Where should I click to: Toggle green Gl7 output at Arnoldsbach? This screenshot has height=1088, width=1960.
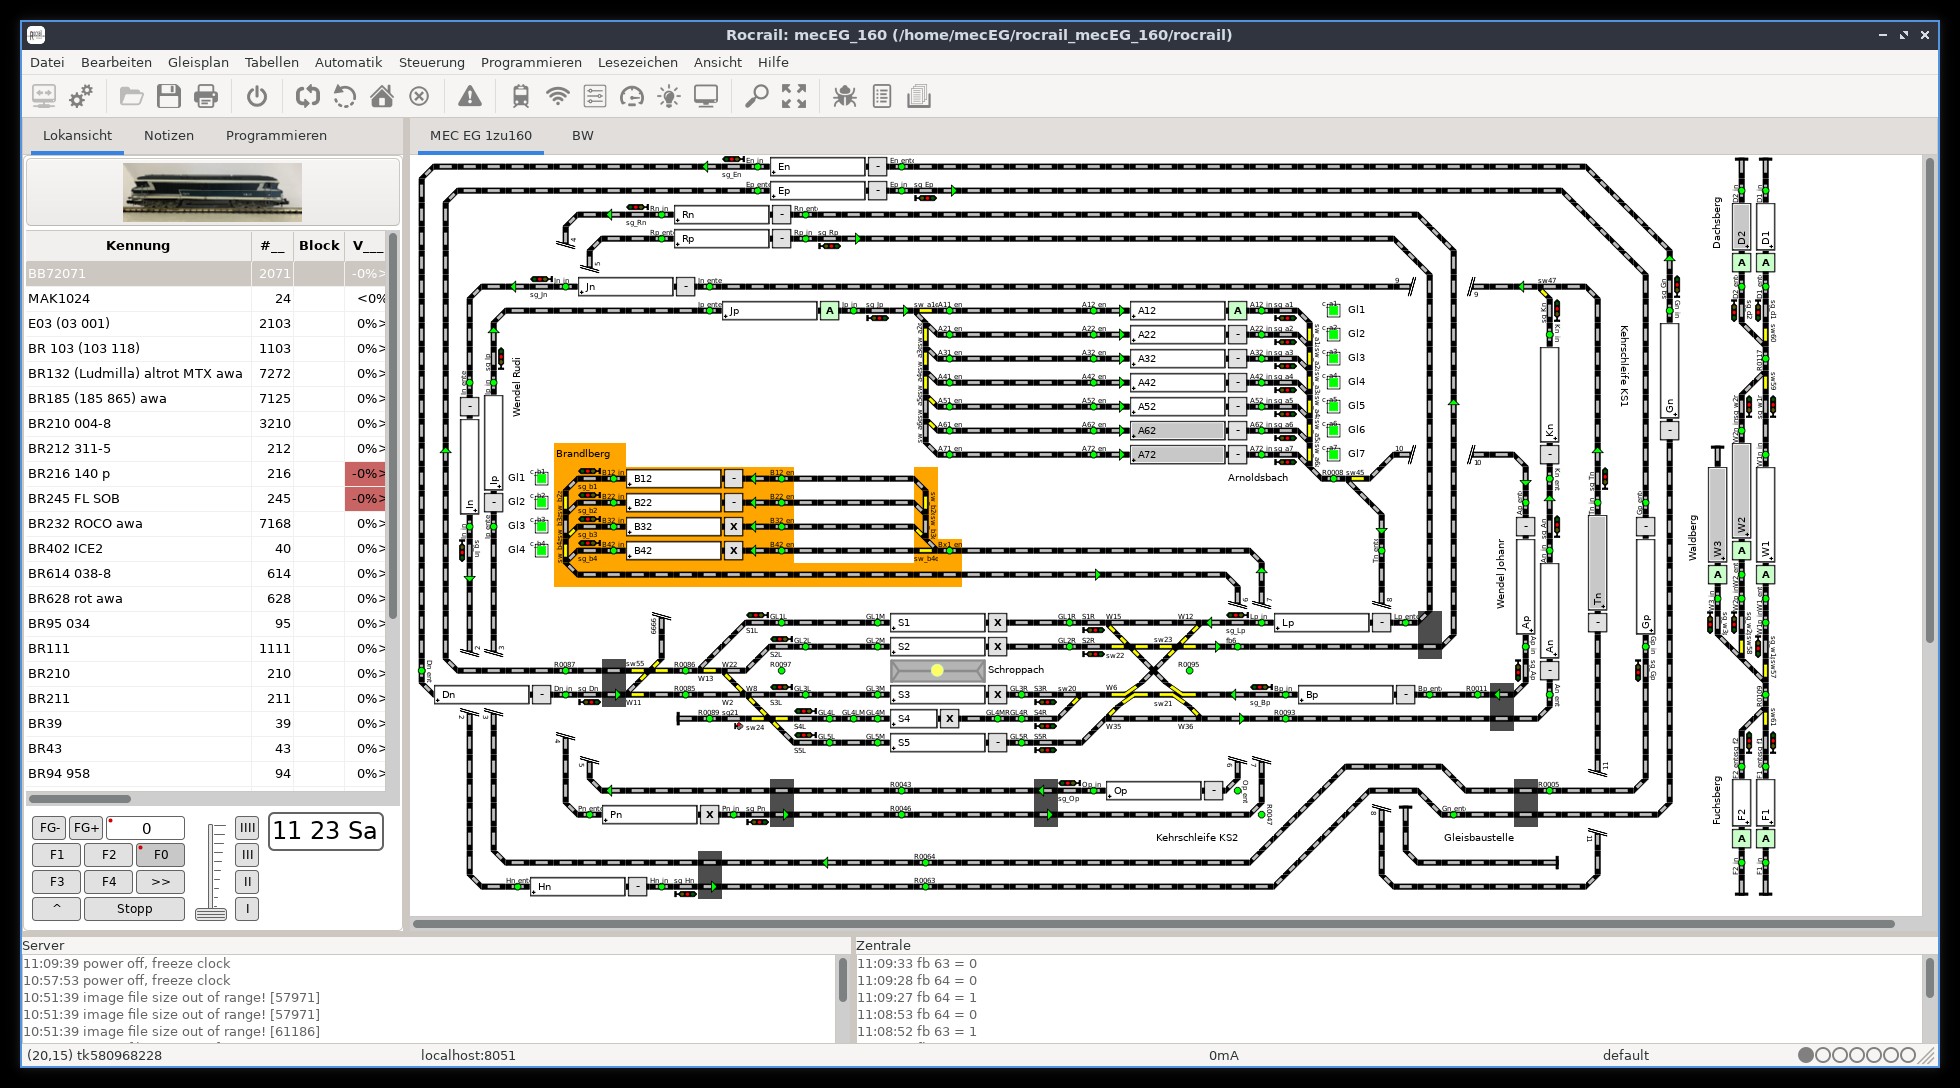1333,454
